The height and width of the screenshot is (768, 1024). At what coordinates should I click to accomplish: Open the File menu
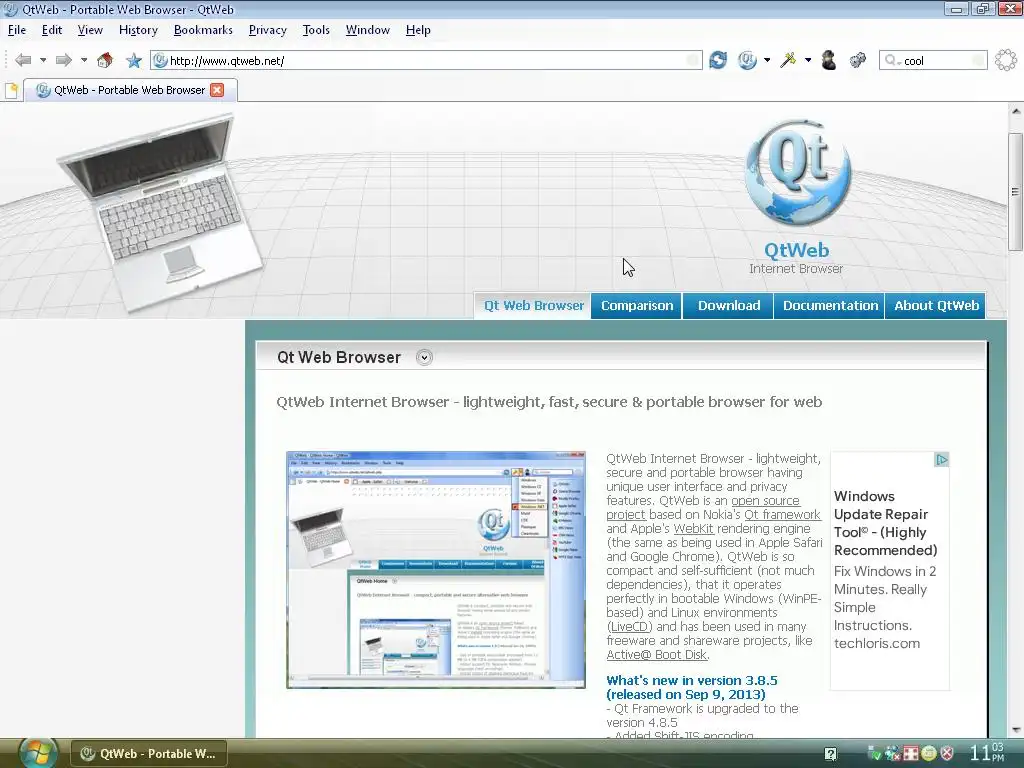[17, 30]
